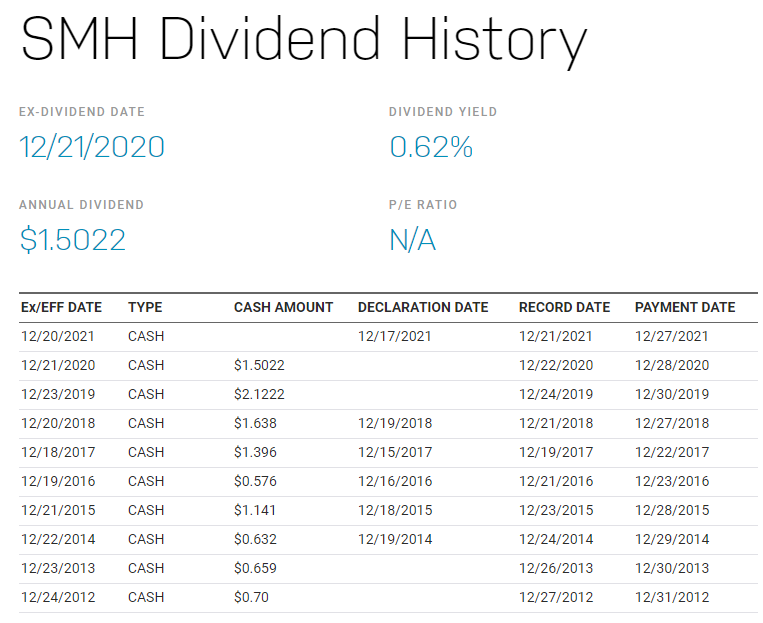Click the SMH Dividend History heading
The height and width of the screenshot is (623, 763).
click(303, 41)
